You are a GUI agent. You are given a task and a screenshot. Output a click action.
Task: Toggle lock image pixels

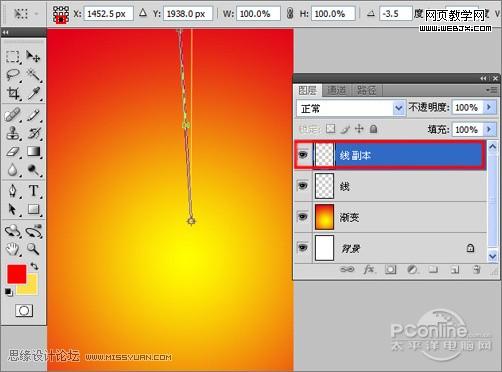[x=345, y=129]
